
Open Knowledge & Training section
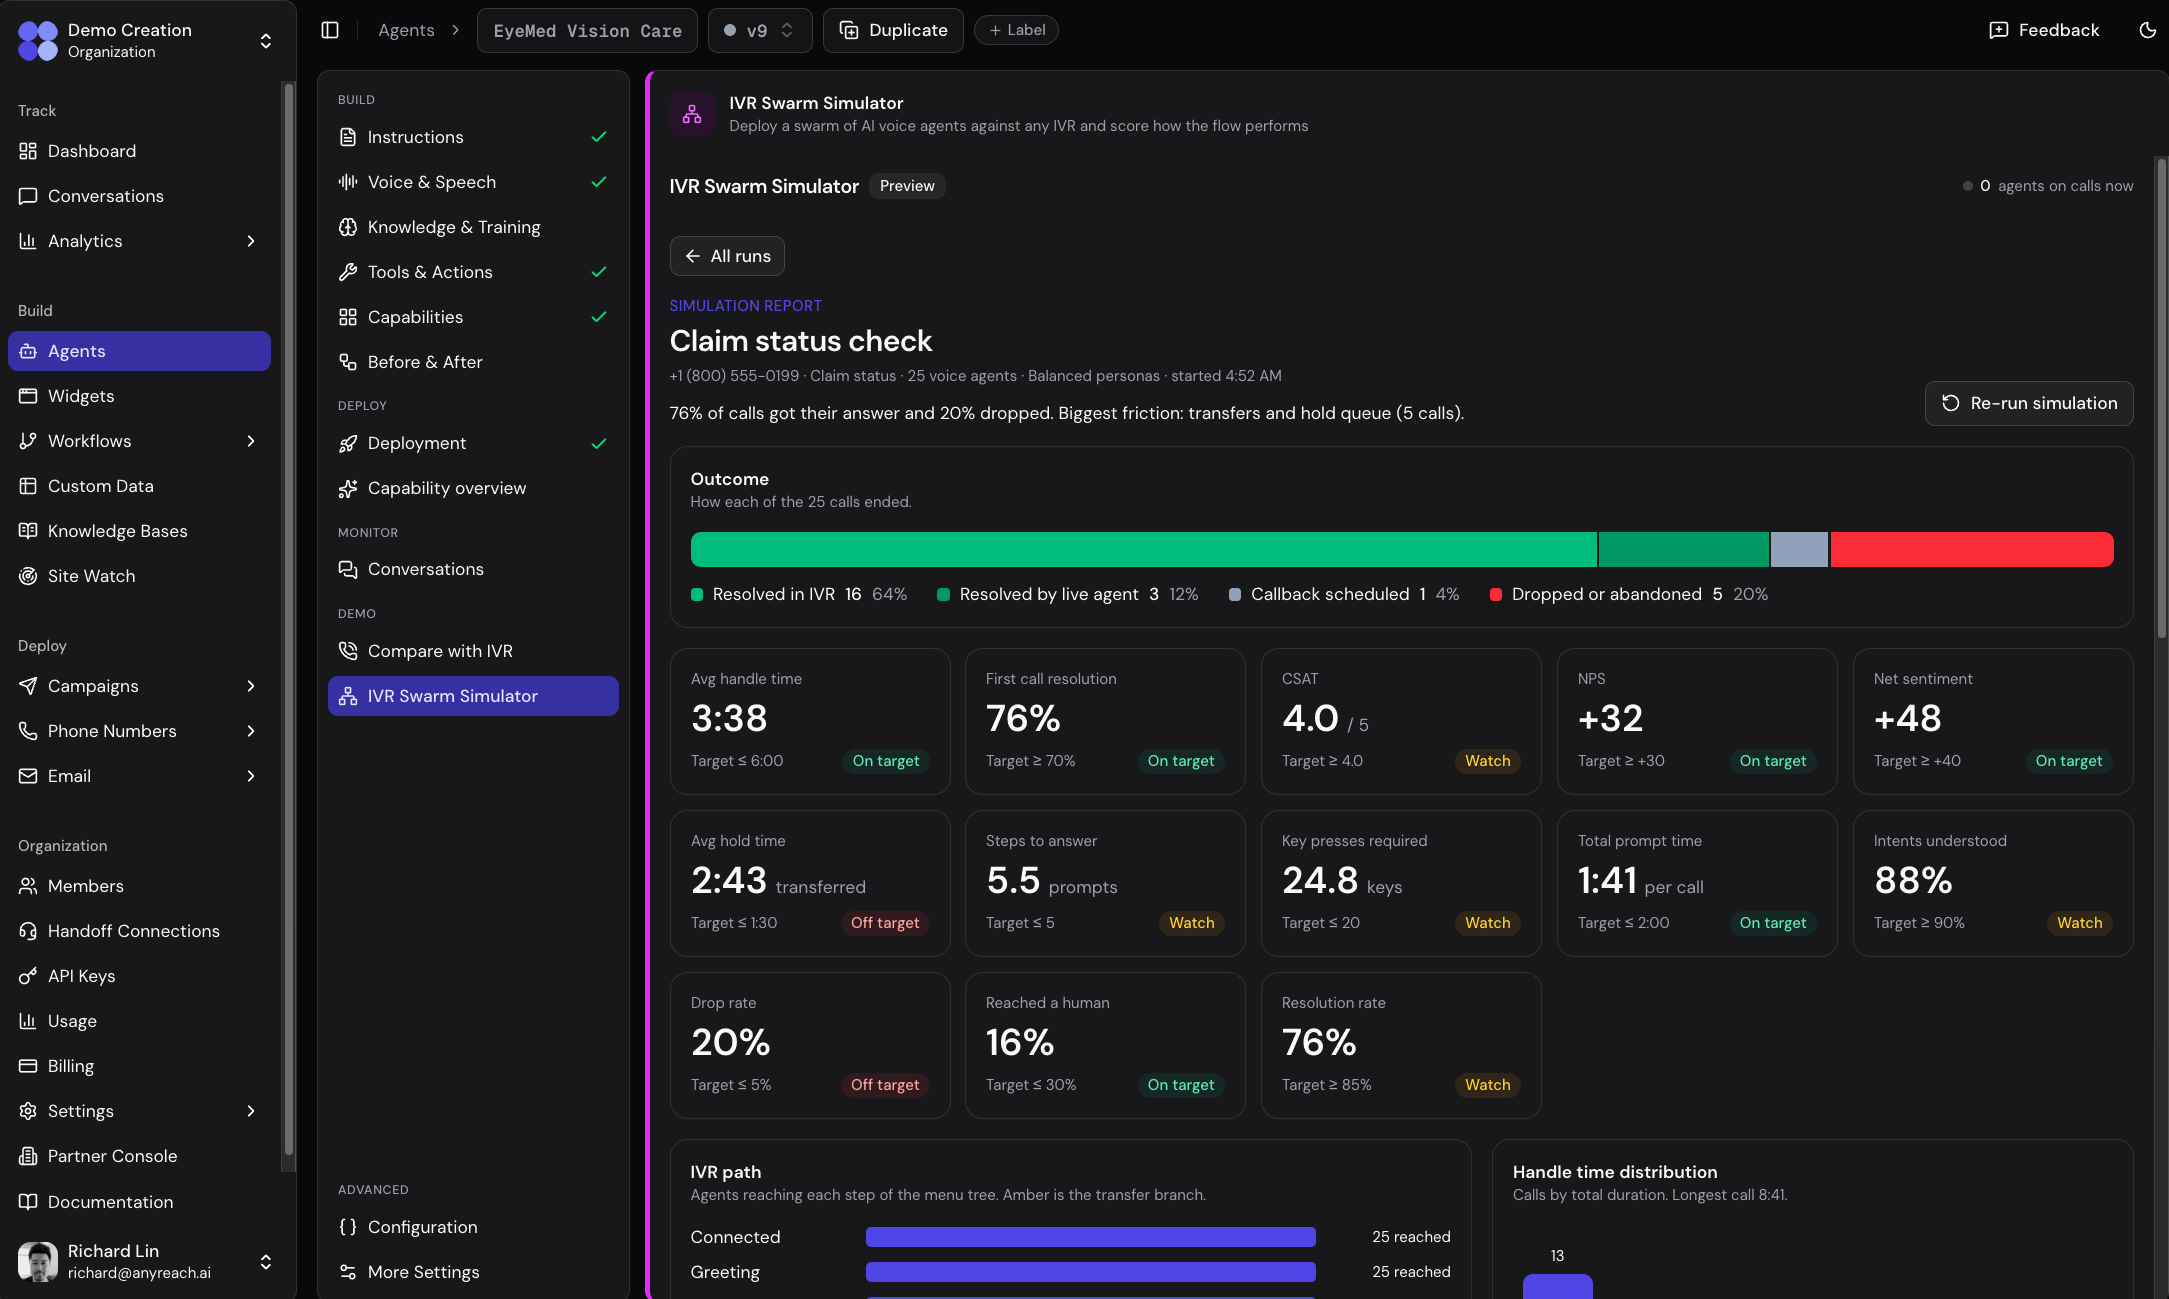coord(473,227)
